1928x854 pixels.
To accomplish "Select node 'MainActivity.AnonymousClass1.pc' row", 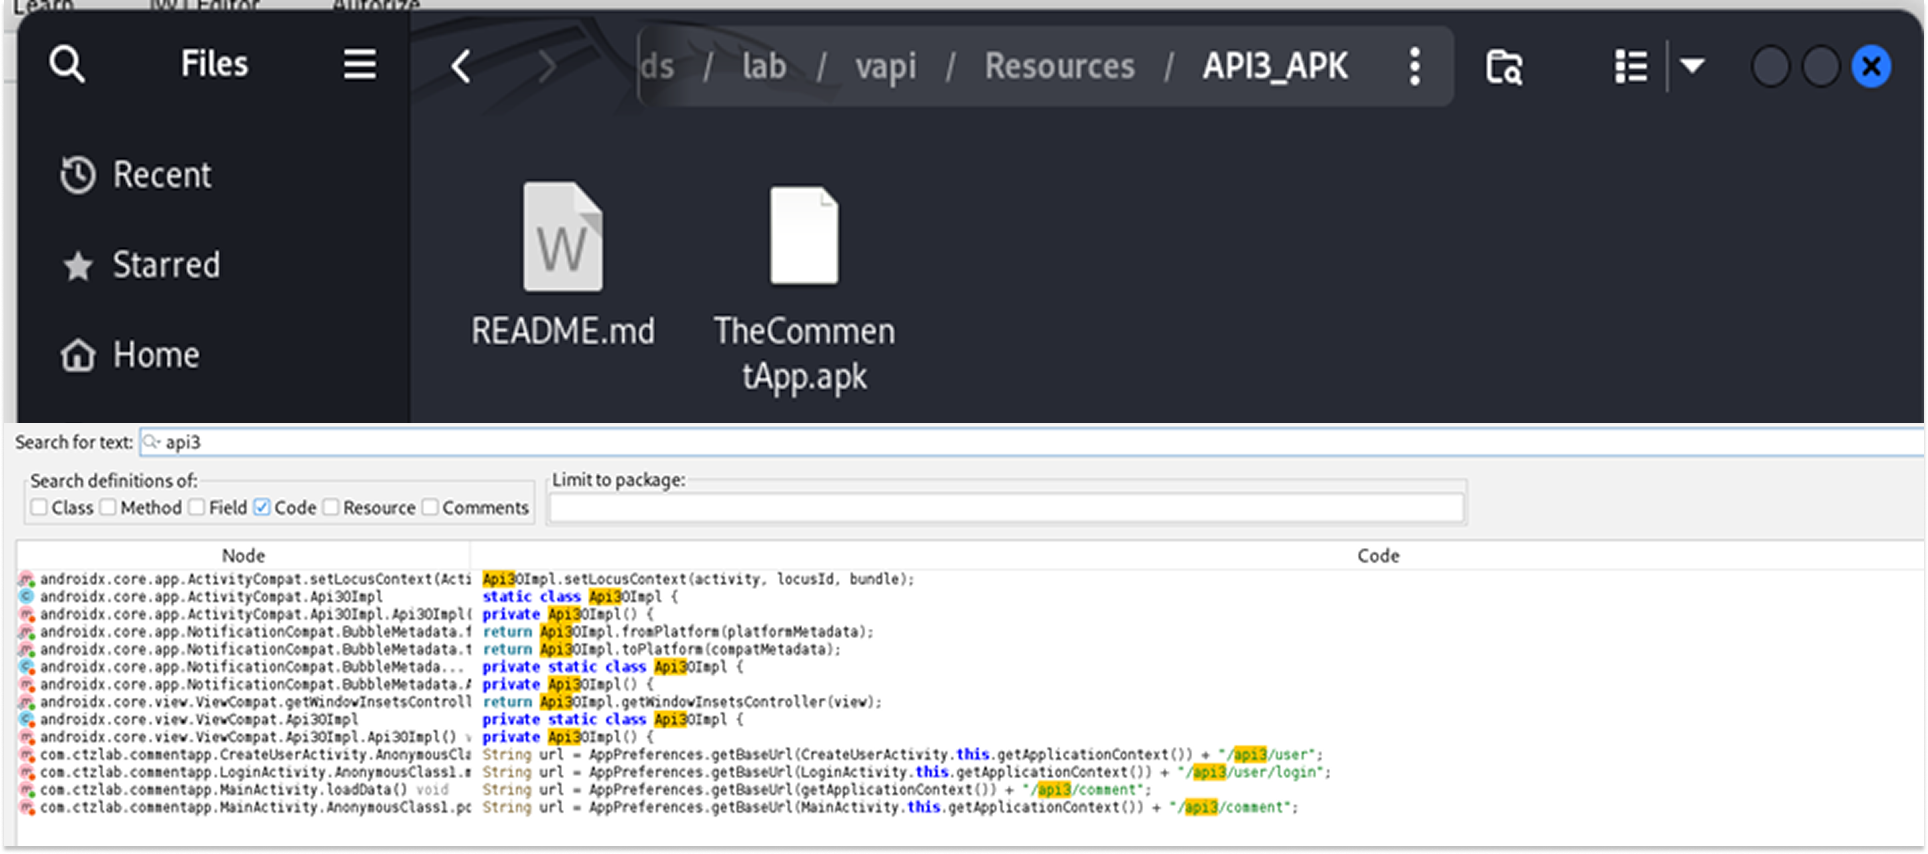I will click(245, 807).
